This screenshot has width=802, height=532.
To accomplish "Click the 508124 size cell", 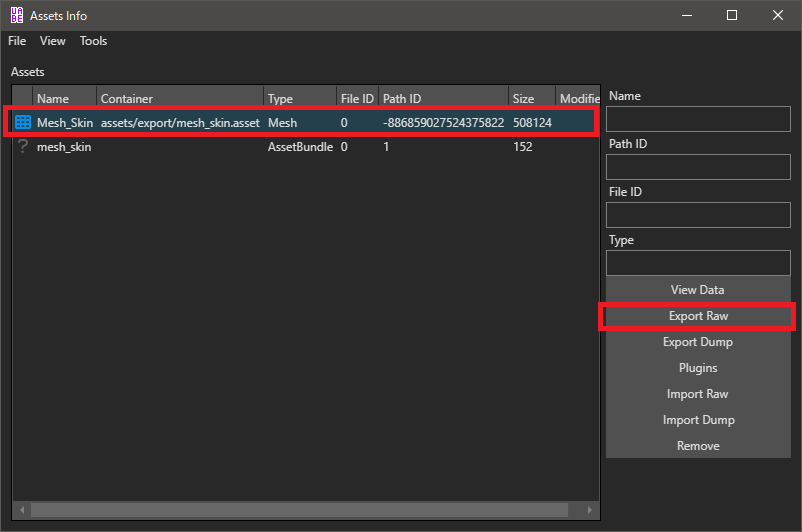I will click(532, 123).
